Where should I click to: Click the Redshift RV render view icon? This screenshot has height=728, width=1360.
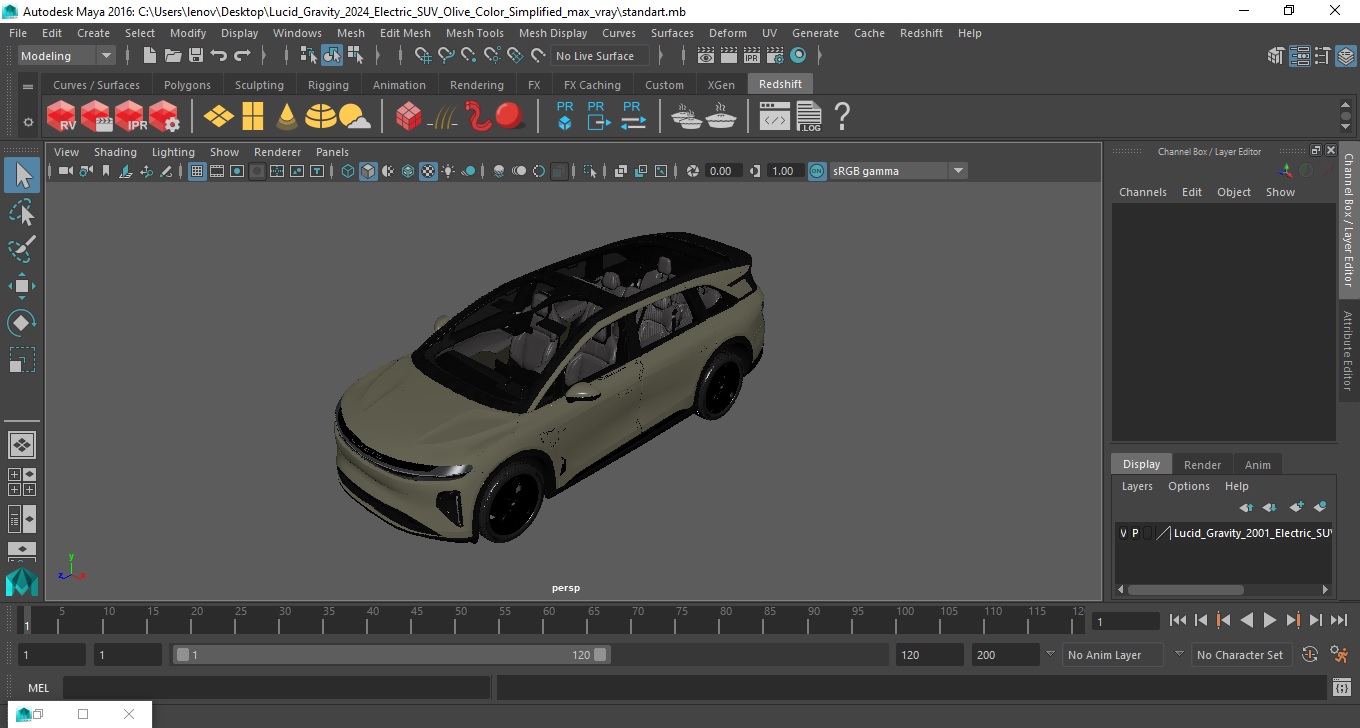pyautogui.click(x=62, y=117)
